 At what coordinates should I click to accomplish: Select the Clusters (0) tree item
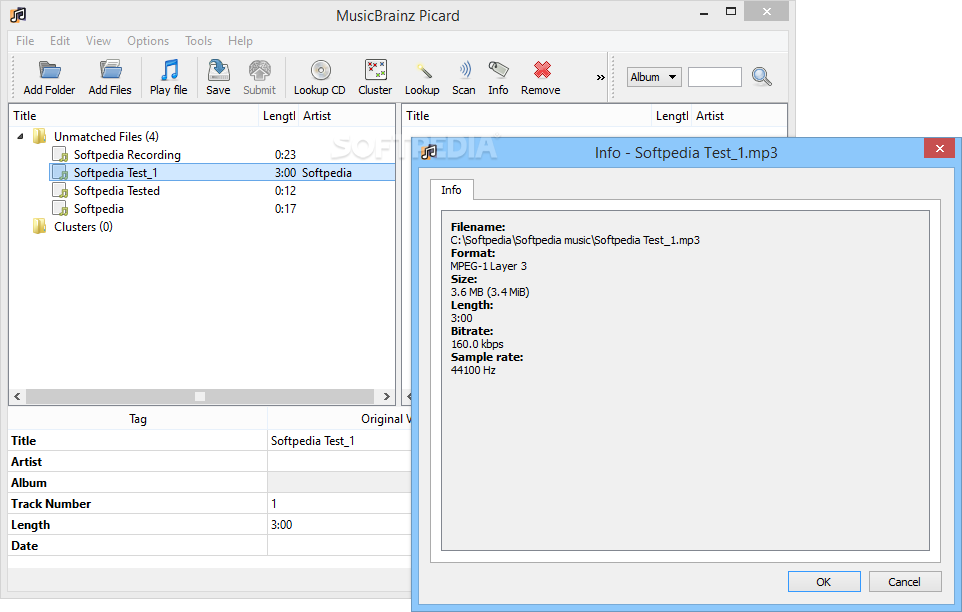pos(83,226)
